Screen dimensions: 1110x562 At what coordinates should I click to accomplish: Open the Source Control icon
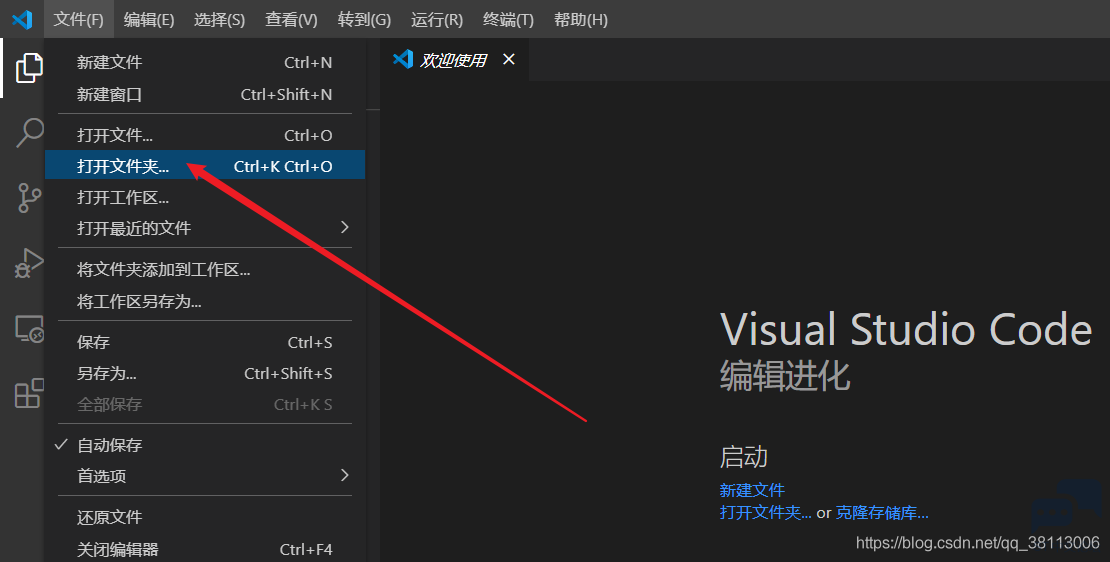pos(28,197)
